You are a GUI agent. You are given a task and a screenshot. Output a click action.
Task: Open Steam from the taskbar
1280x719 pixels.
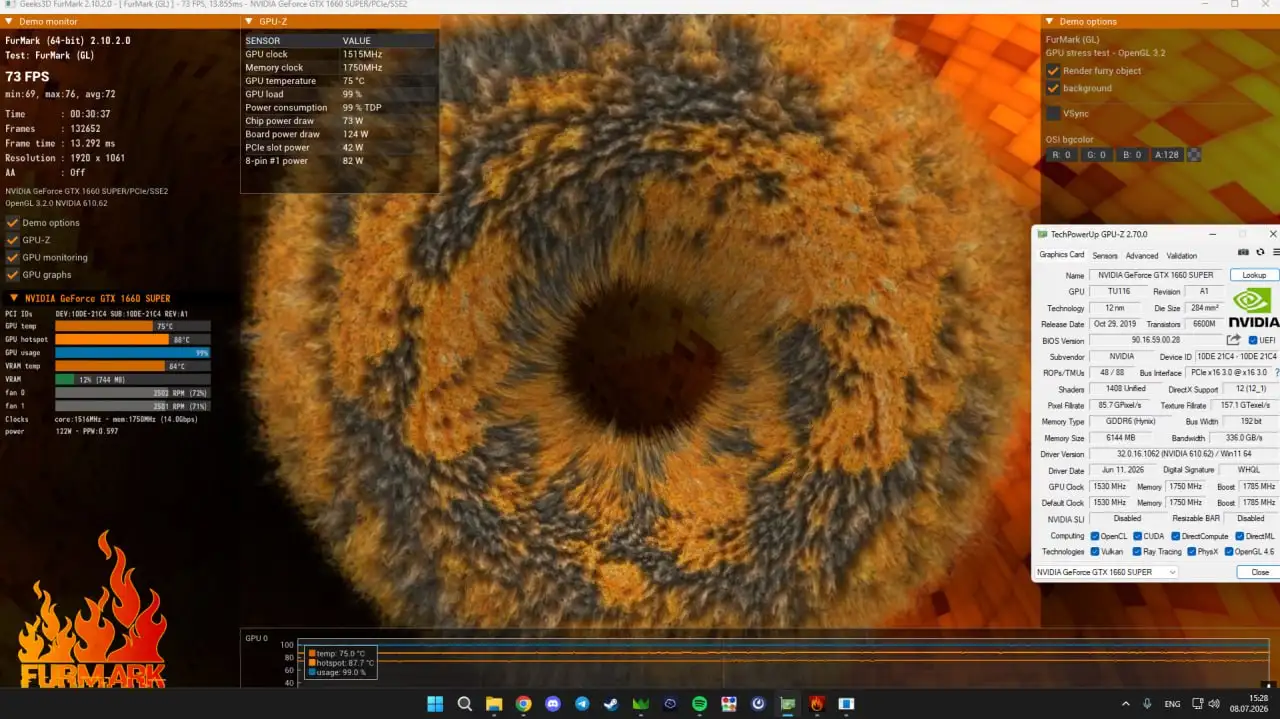(611, 704)
